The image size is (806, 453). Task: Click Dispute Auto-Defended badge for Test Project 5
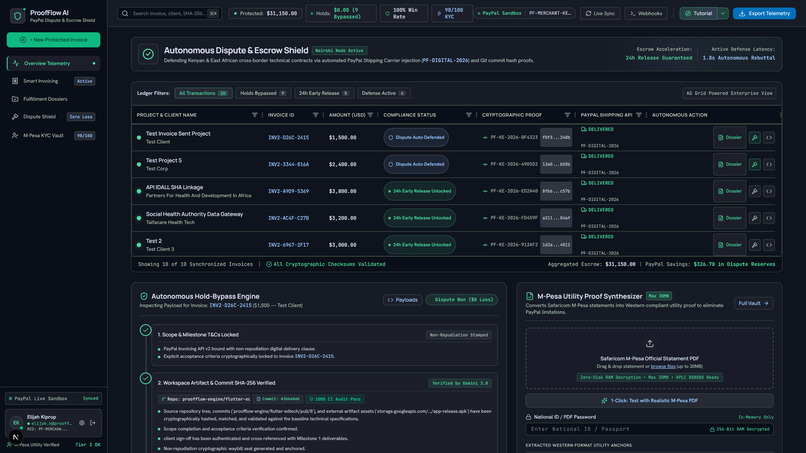(416, 165)
